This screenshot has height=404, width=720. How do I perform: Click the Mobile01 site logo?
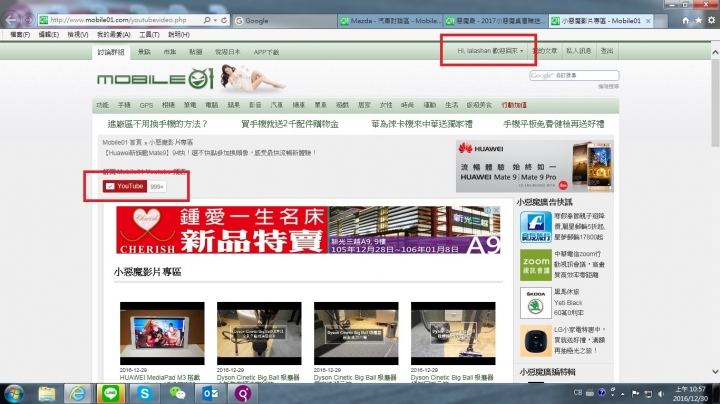click(155, 79)
